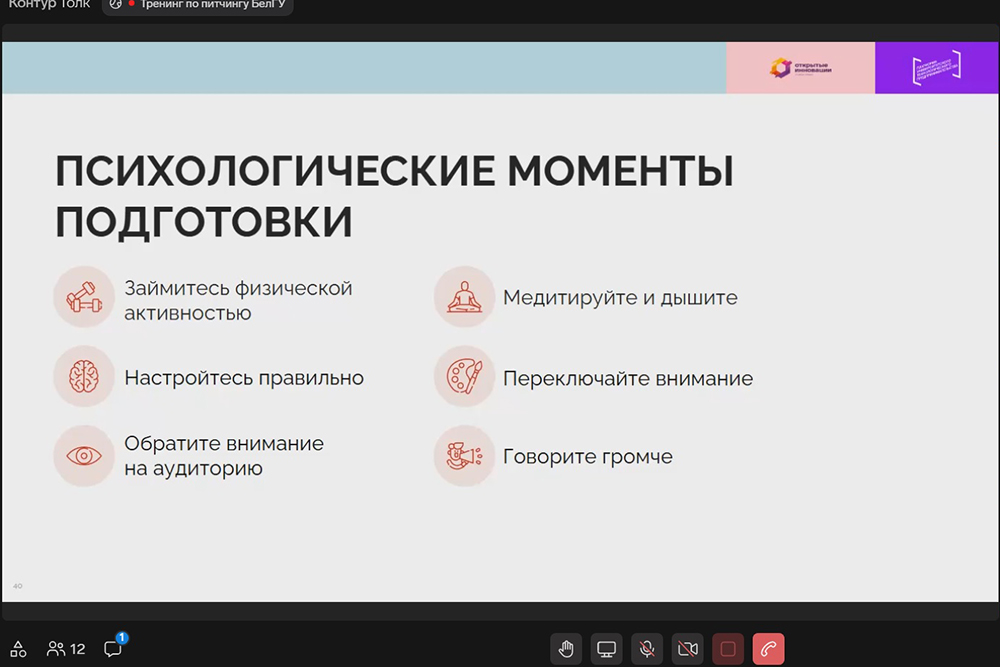Viewport: 1000px width, 667px height.
Task: Click the red recording stop button
Action: [728, 649]
